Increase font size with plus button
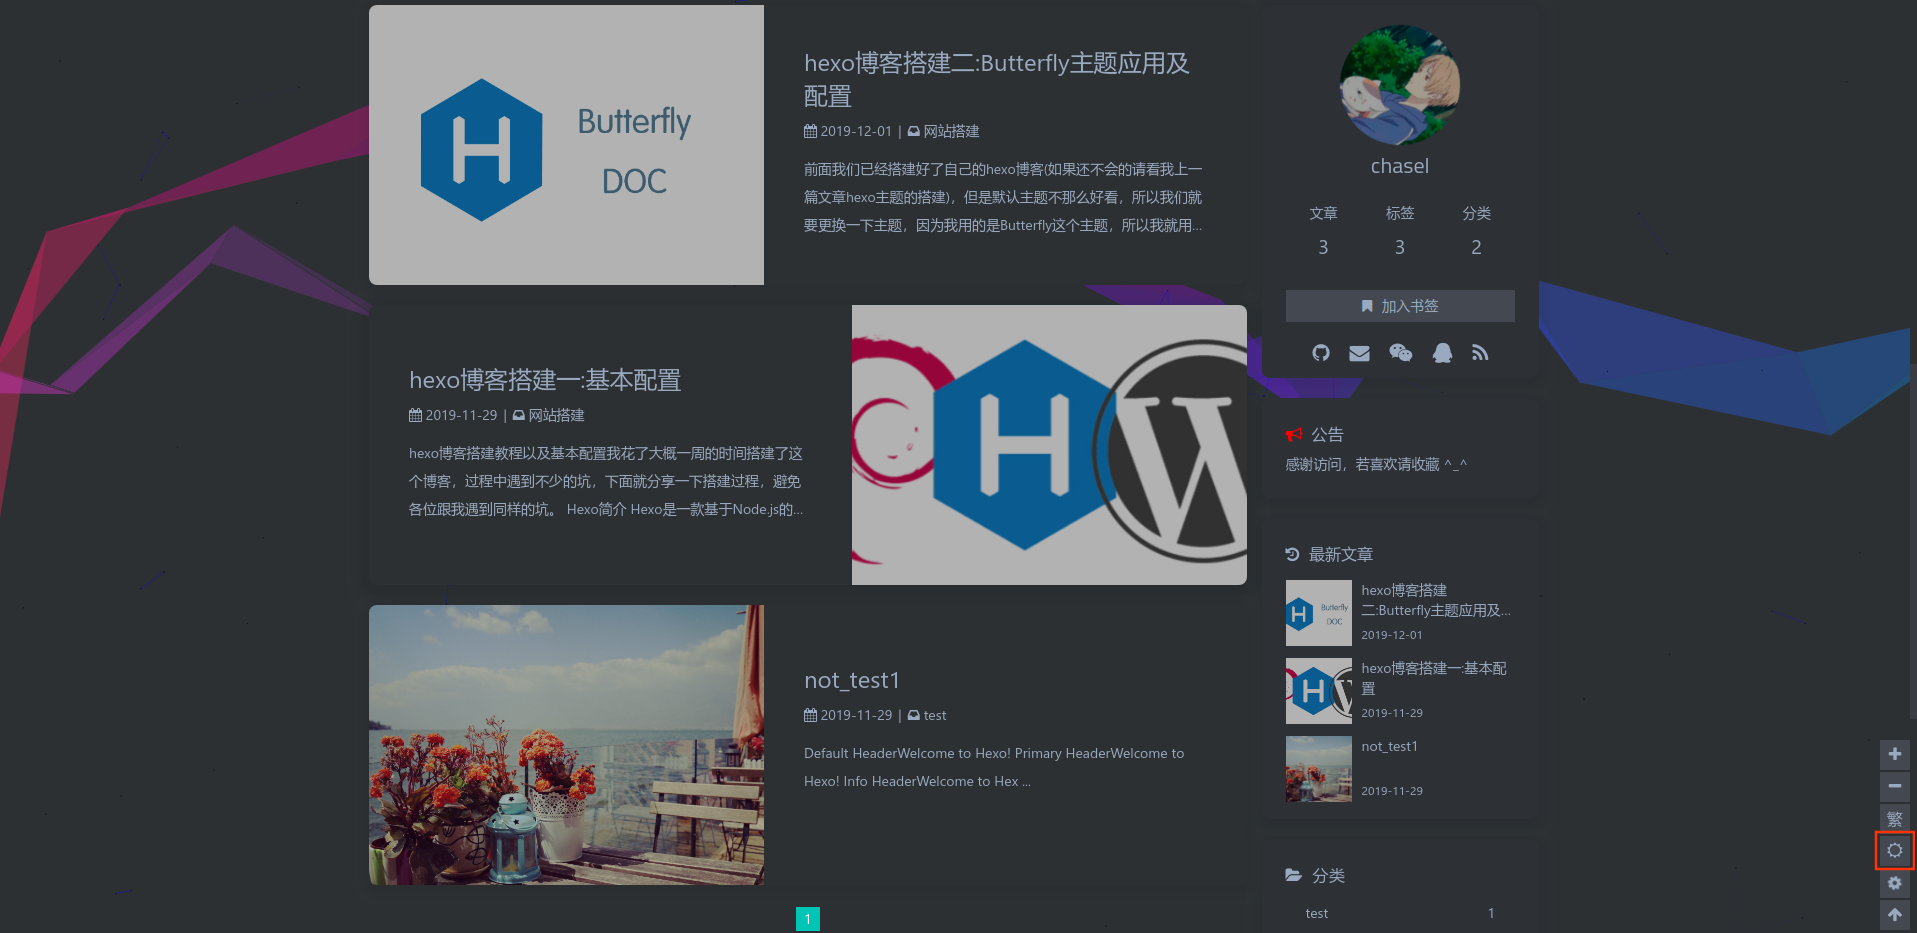The width and height of the screenshot is (1917, 933). [x=1894, y=754]
